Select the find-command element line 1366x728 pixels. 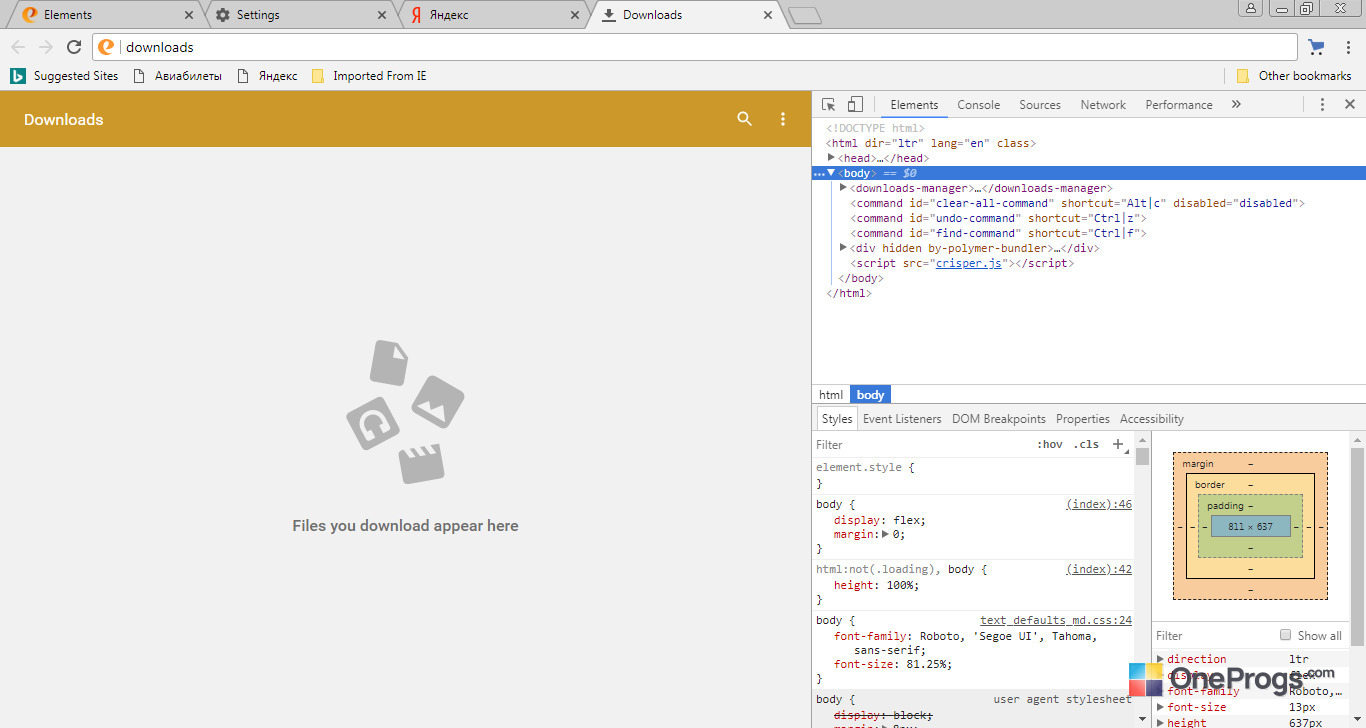998,233
